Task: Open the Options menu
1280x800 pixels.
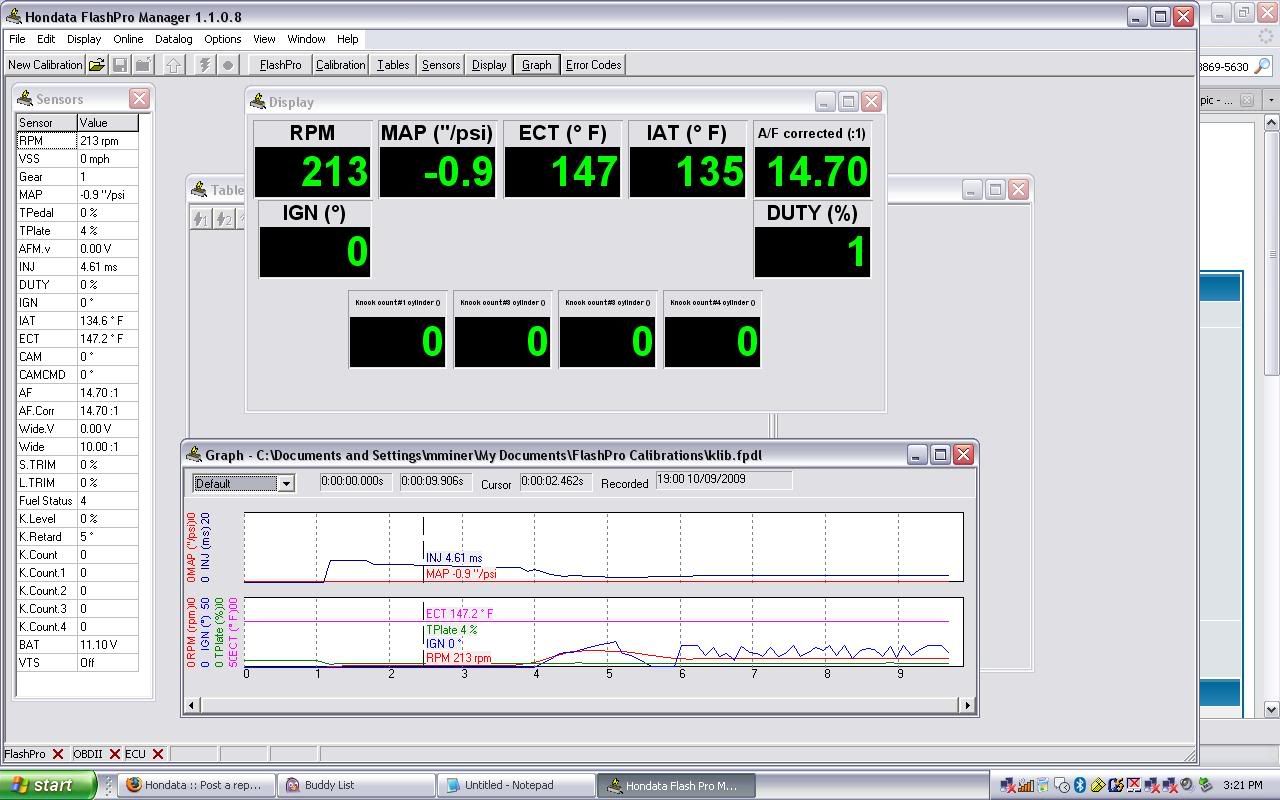Action: 222,39
